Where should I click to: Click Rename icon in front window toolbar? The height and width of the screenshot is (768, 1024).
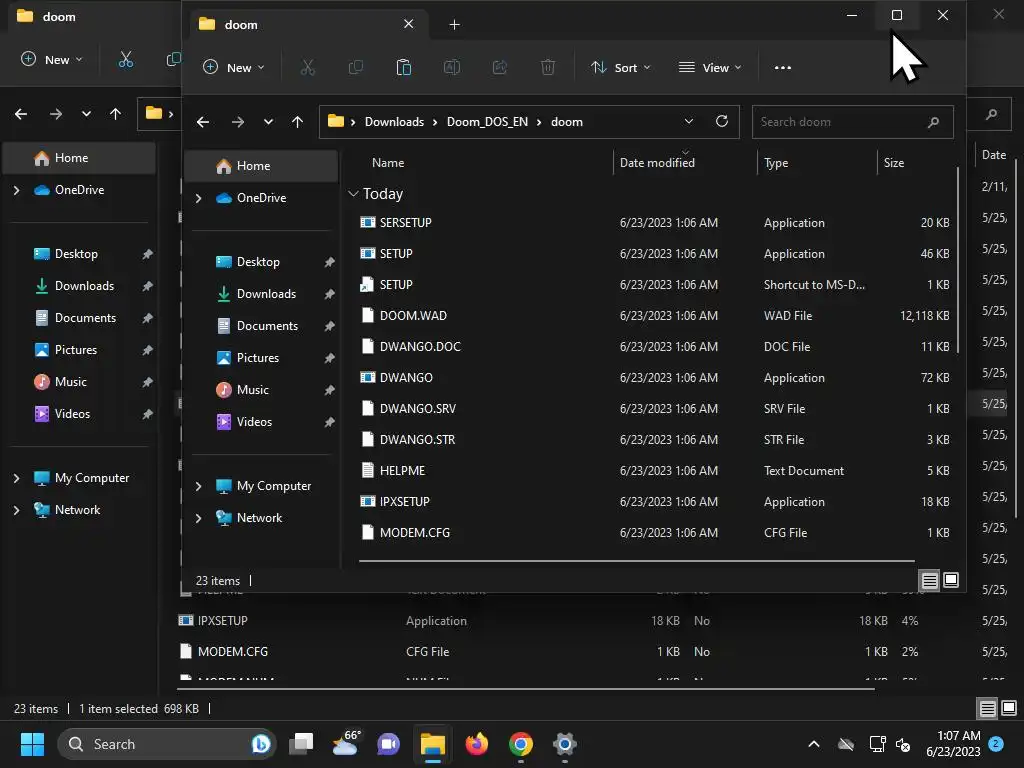(452, 67)
